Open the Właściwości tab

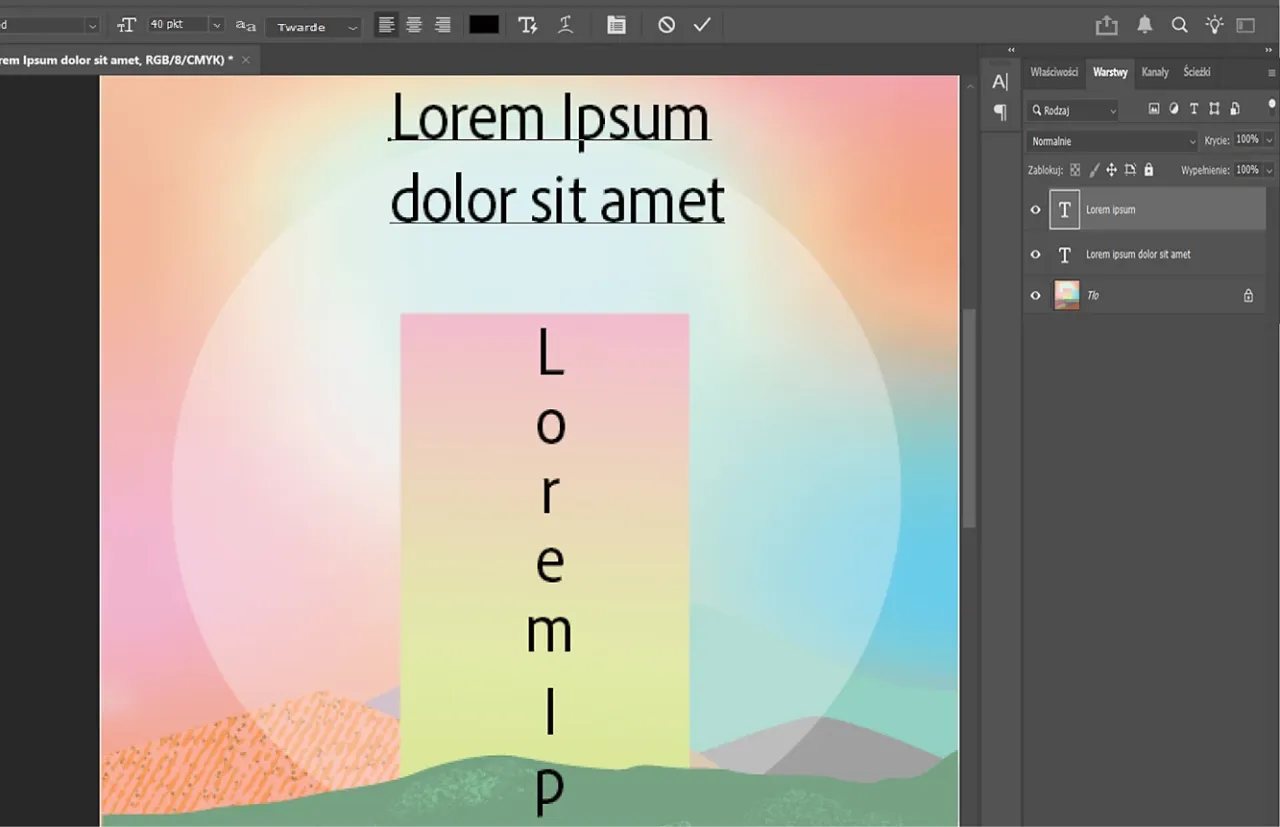[1053, 71]
